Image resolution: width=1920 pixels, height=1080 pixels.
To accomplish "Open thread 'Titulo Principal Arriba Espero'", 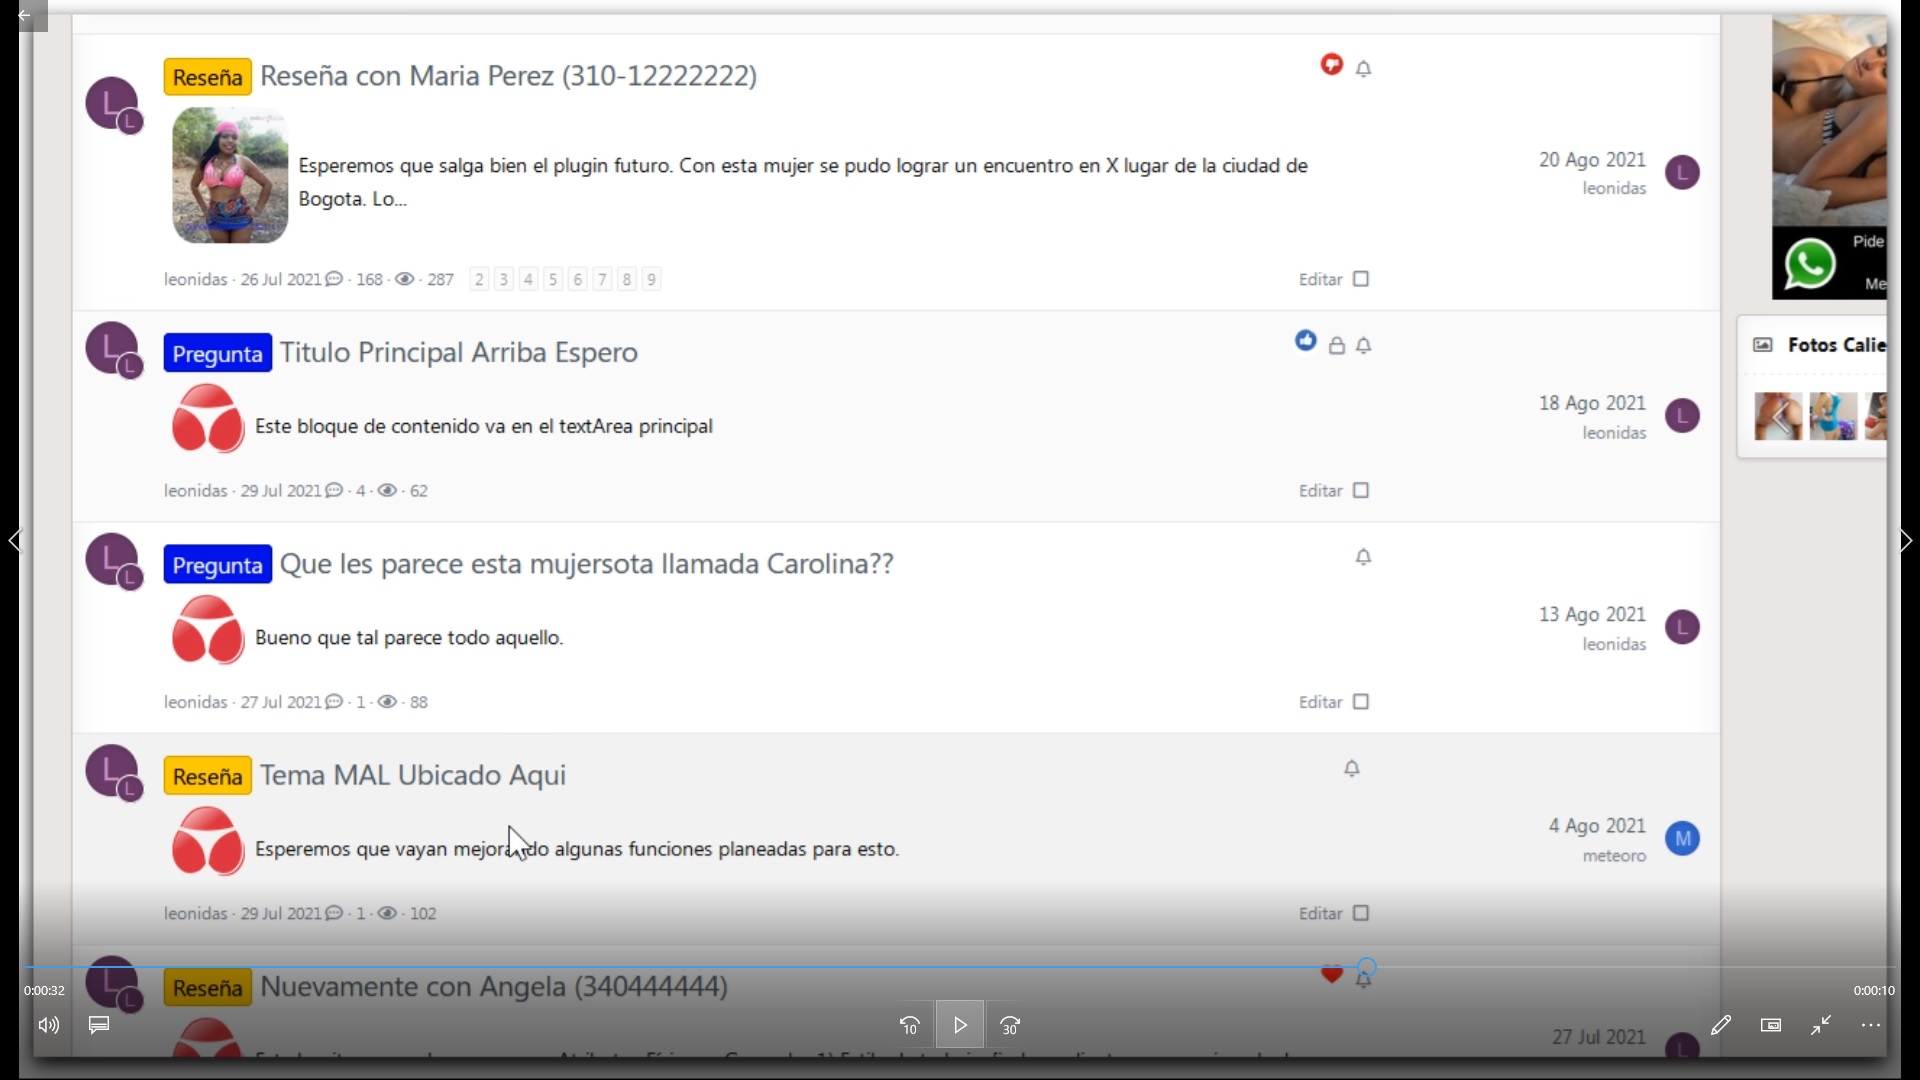I will click(x=459, y=353).
